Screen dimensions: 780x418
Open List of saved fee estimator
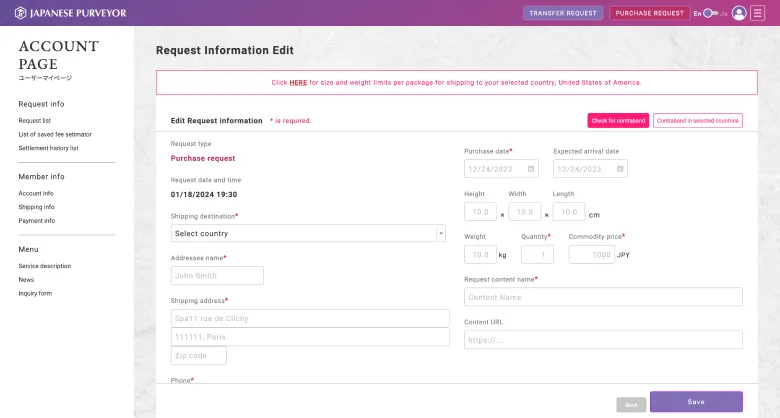point(55,134)
